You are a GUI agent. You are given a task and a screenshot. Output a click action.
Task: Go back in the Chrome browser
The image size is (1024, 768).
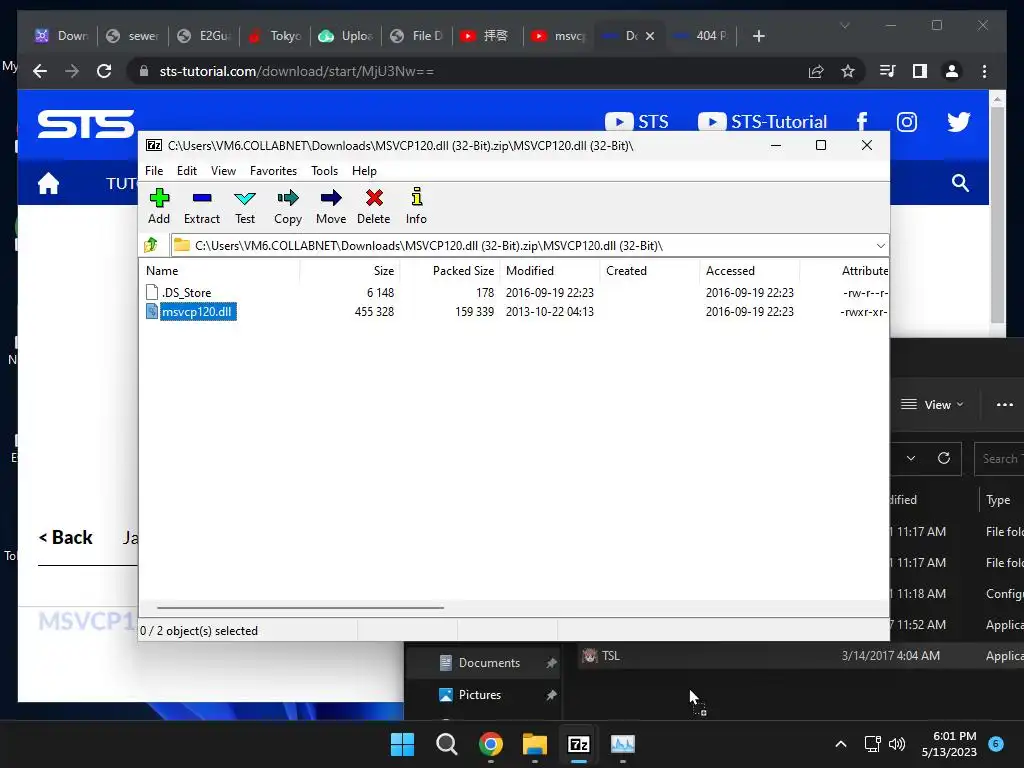point(40,71)
